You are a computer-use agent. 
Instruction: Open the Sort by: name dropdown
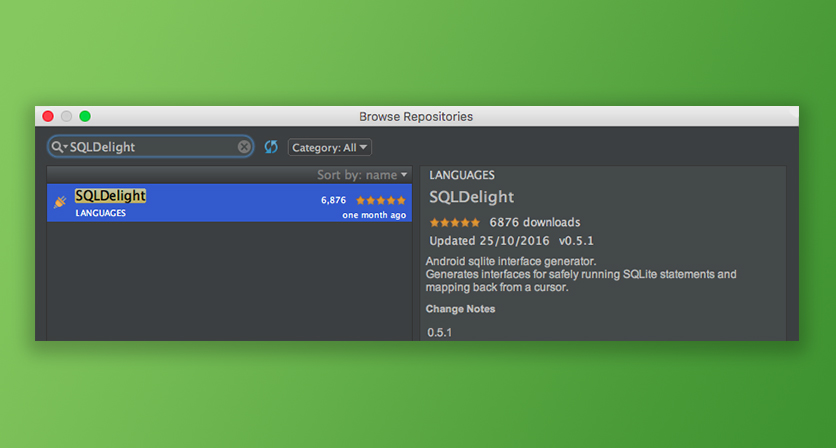pos(362,175)
